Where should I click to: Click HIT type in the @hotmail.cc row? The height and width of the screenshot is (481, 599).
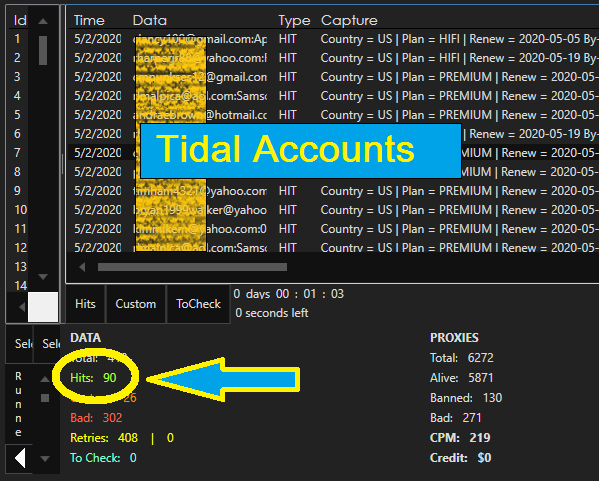287,115
